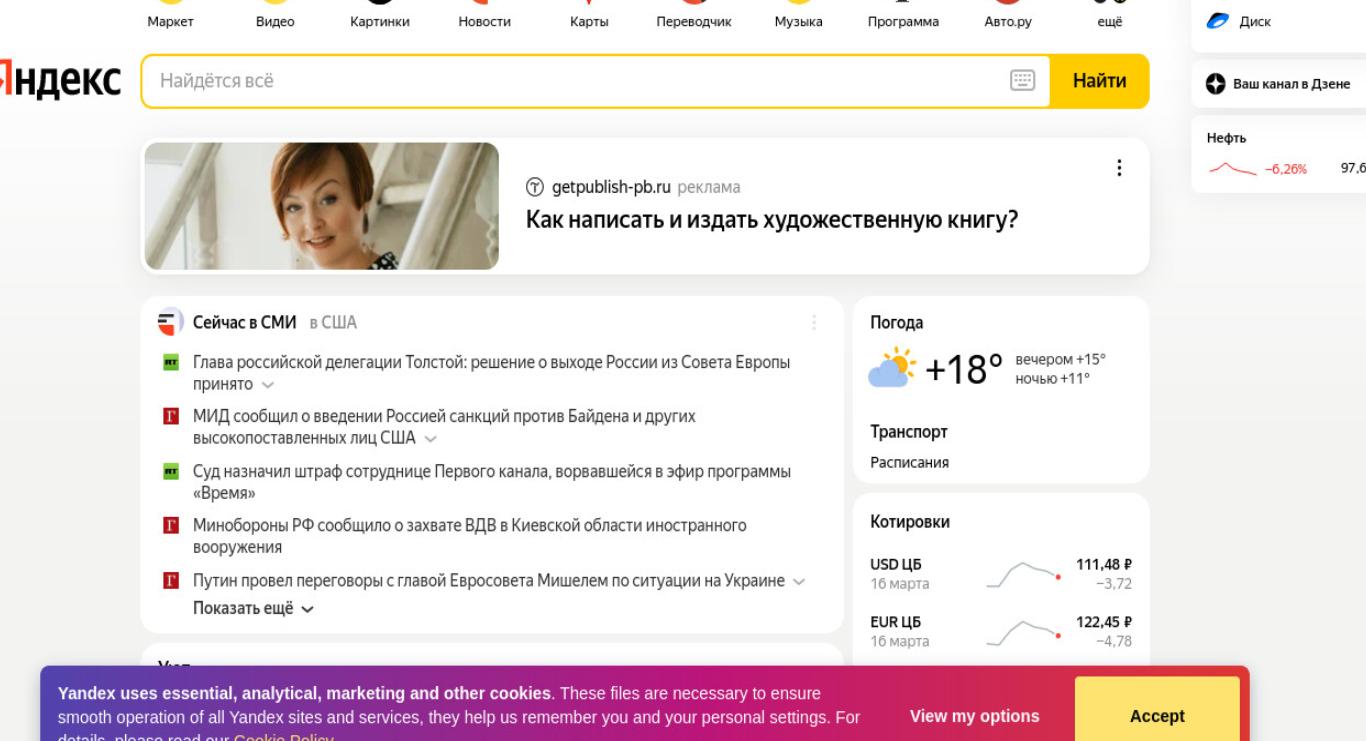Click the partly cloudy weather icon
Image resolution: width=1366 pixels, height=741 pixels.
point(893,368)
